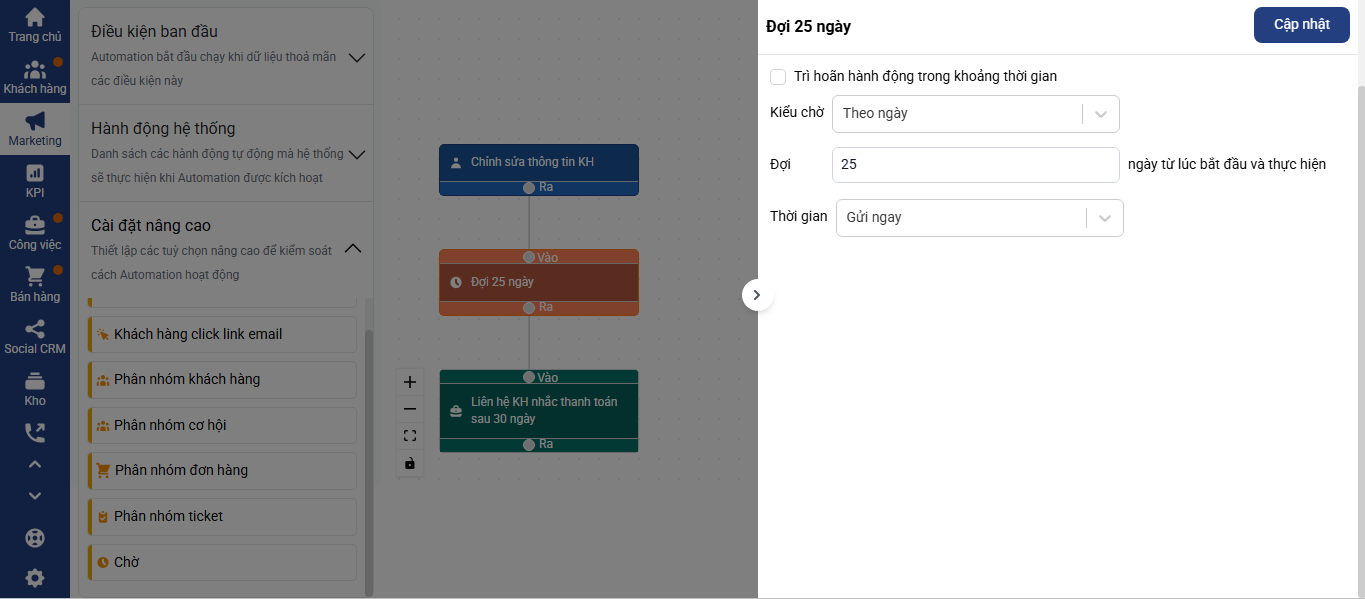Viewport: 1365px width, 599px height.
Task: Open the Trang chủ home icon
Action: pos(34,17)
